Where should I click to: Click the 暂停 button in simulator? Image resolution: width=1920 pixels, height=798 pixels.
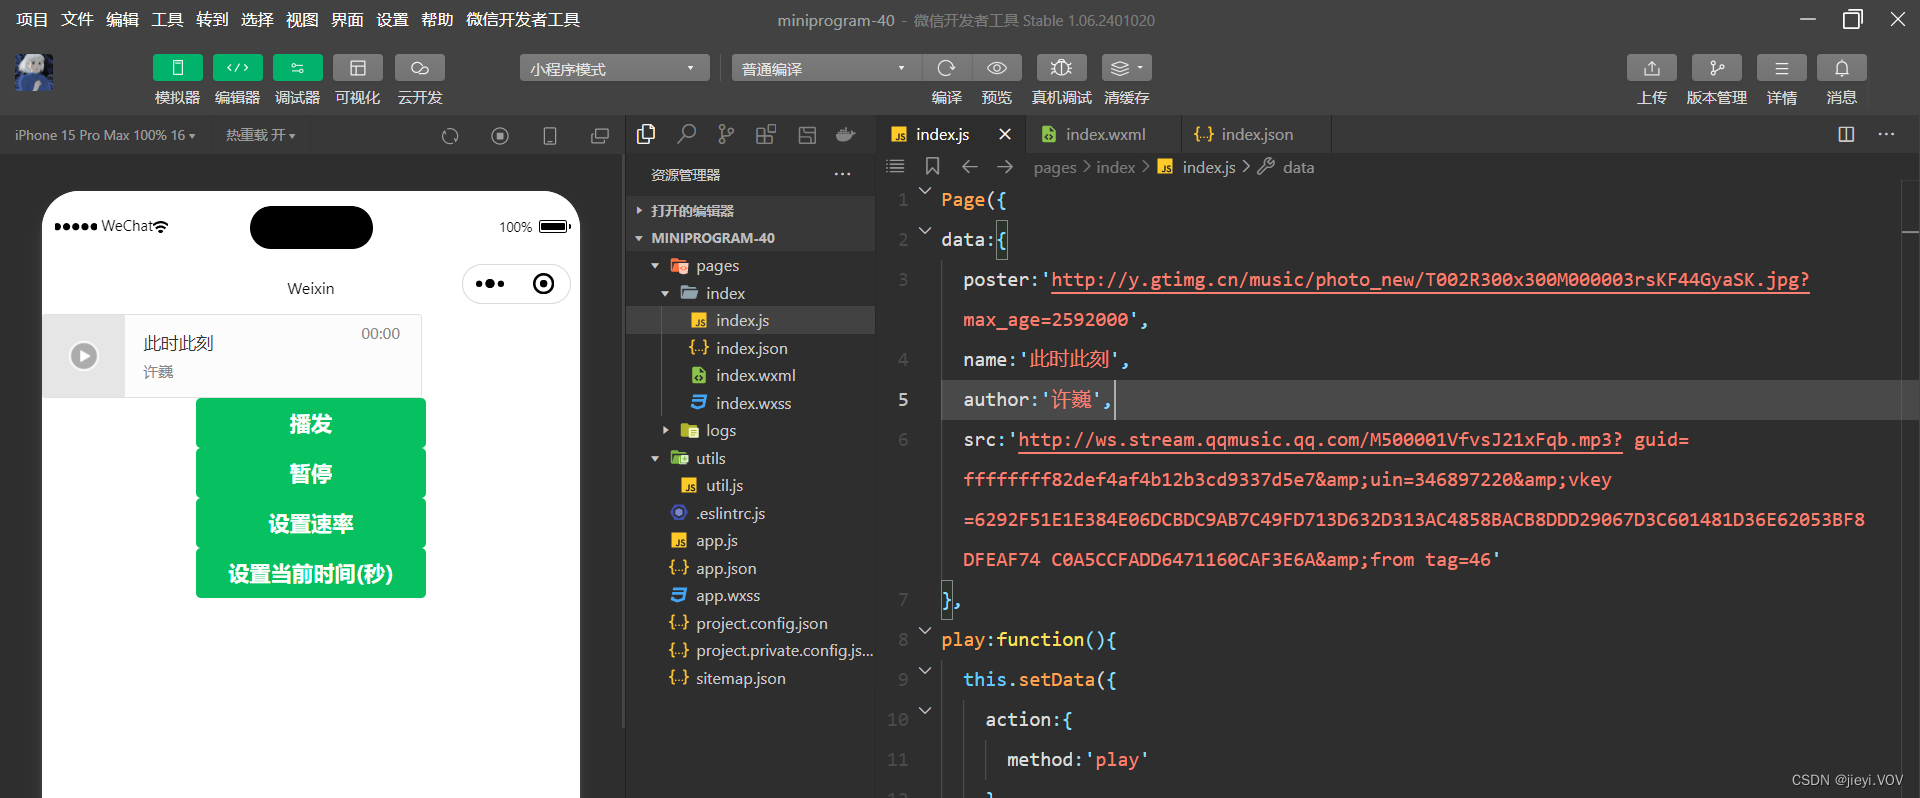[311, 473]
